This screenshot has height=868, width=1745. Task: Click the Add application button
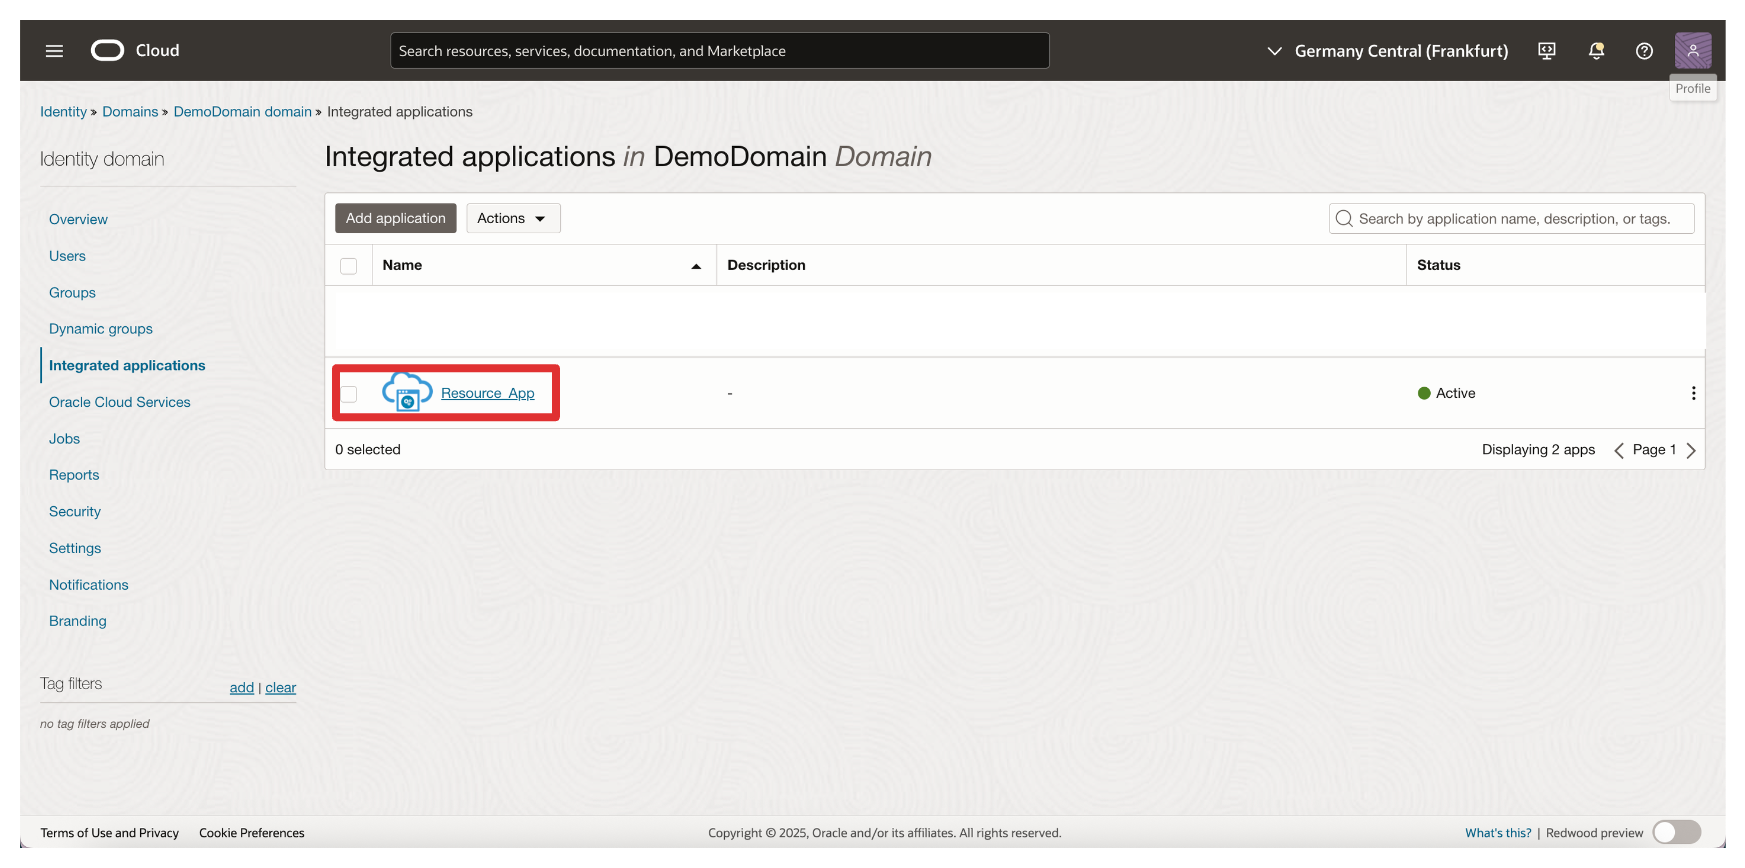pyautogui.click(x=395, y=218)
